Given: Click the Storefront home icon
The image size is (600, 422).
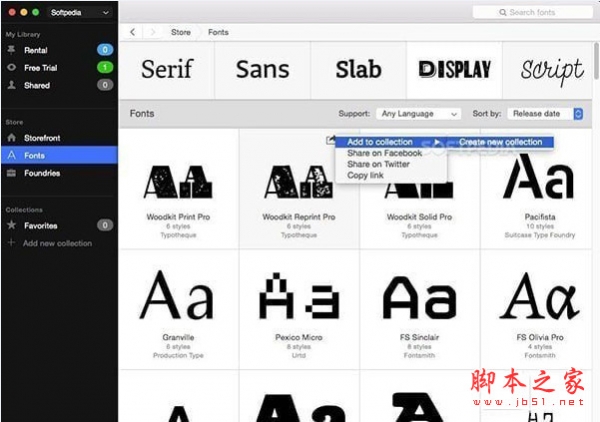Looking at the screenshot, I should pyautogui.click(x=11, y=137).
